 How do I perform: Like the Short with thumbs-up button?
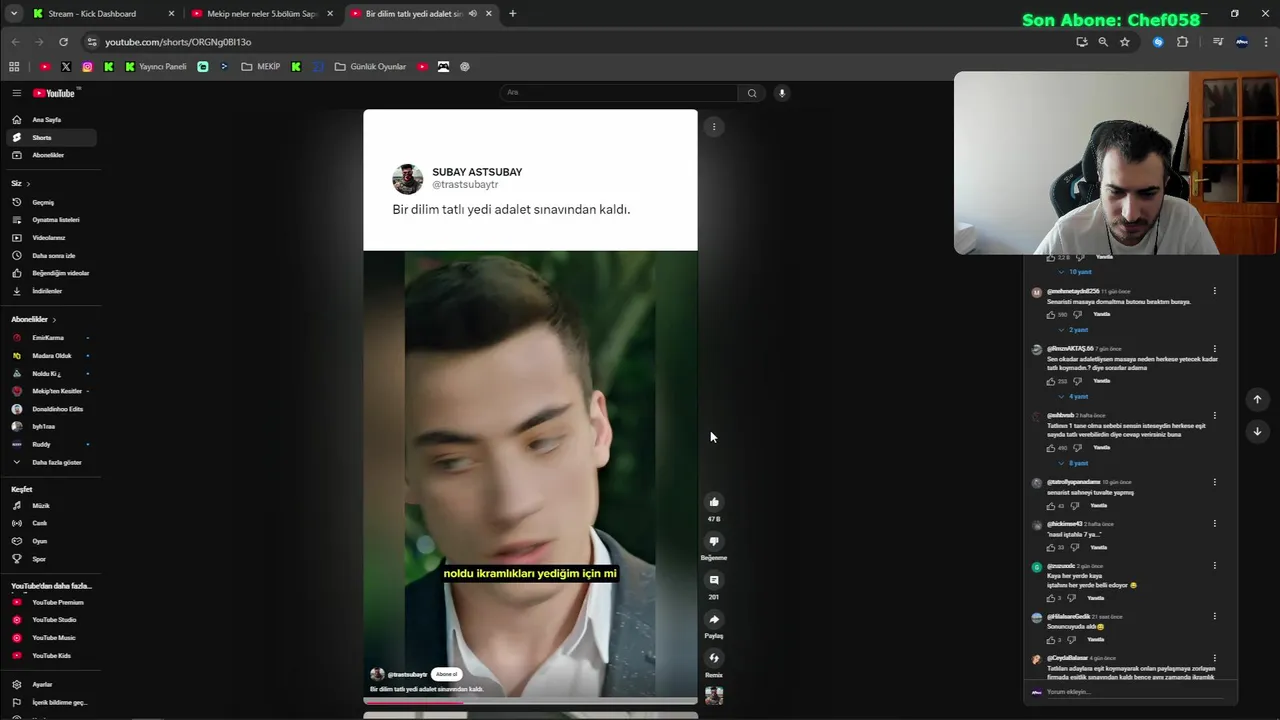(714, 502)
